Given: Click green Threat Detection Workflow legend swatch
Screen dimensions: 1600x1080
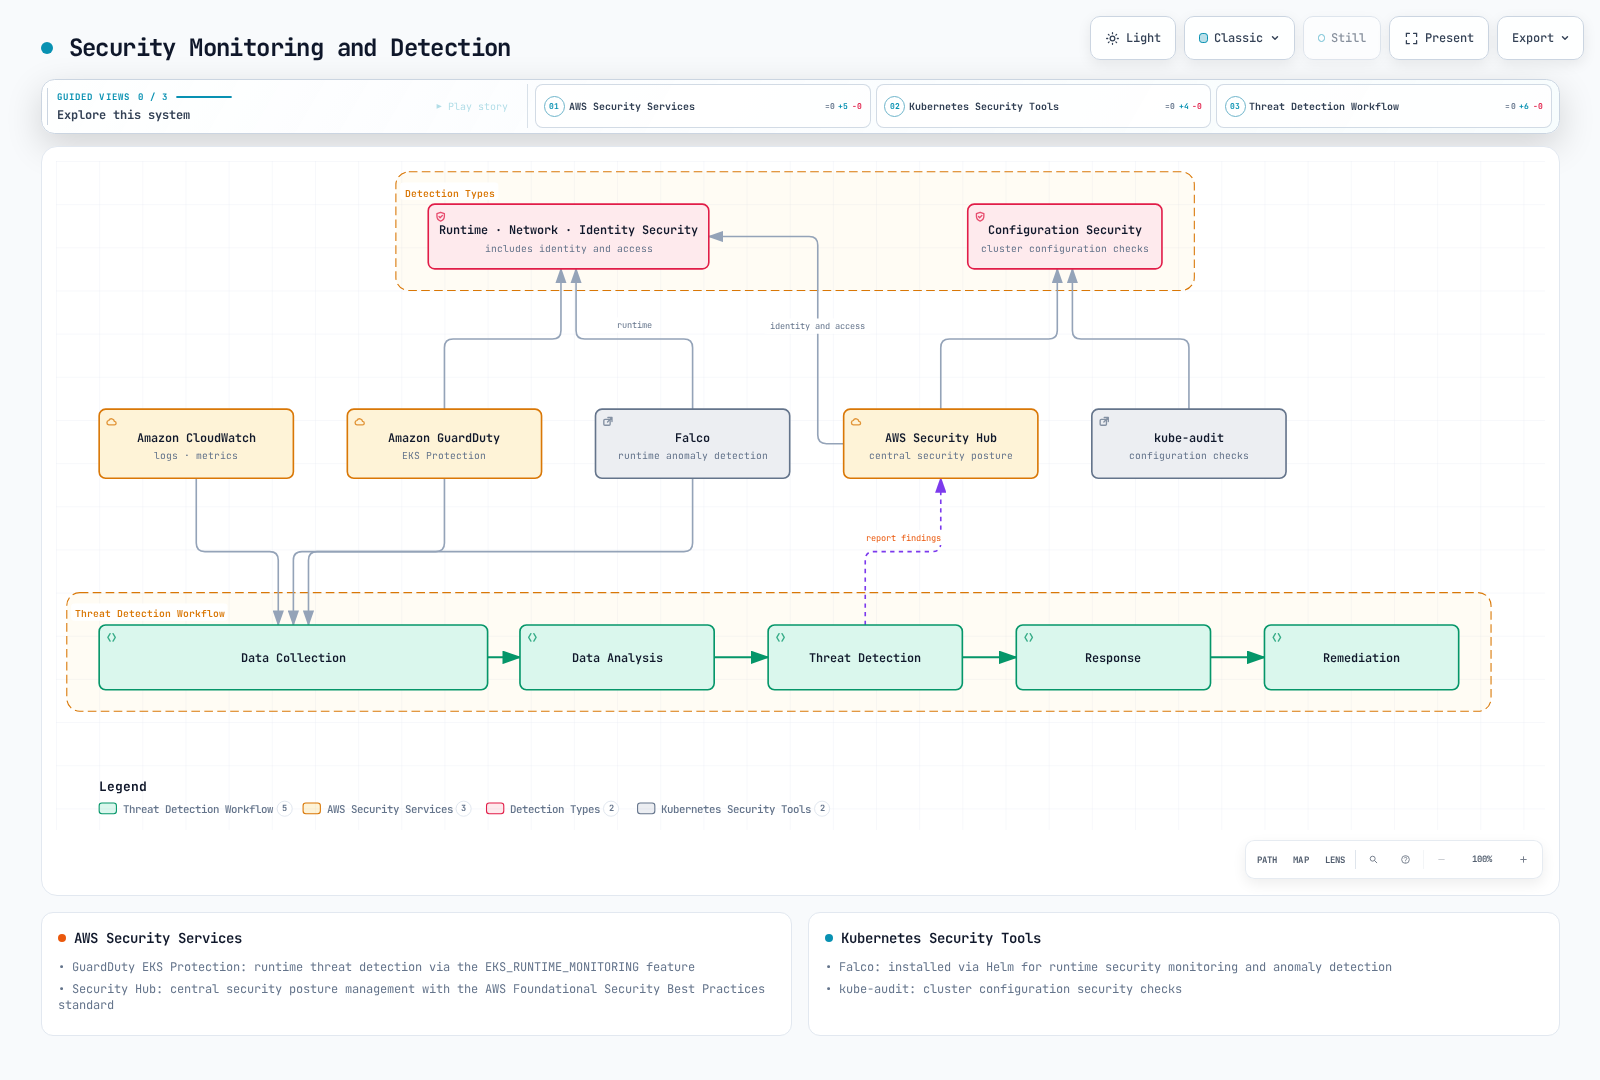Looking at the screenshot, I should [x=108, y=809].
